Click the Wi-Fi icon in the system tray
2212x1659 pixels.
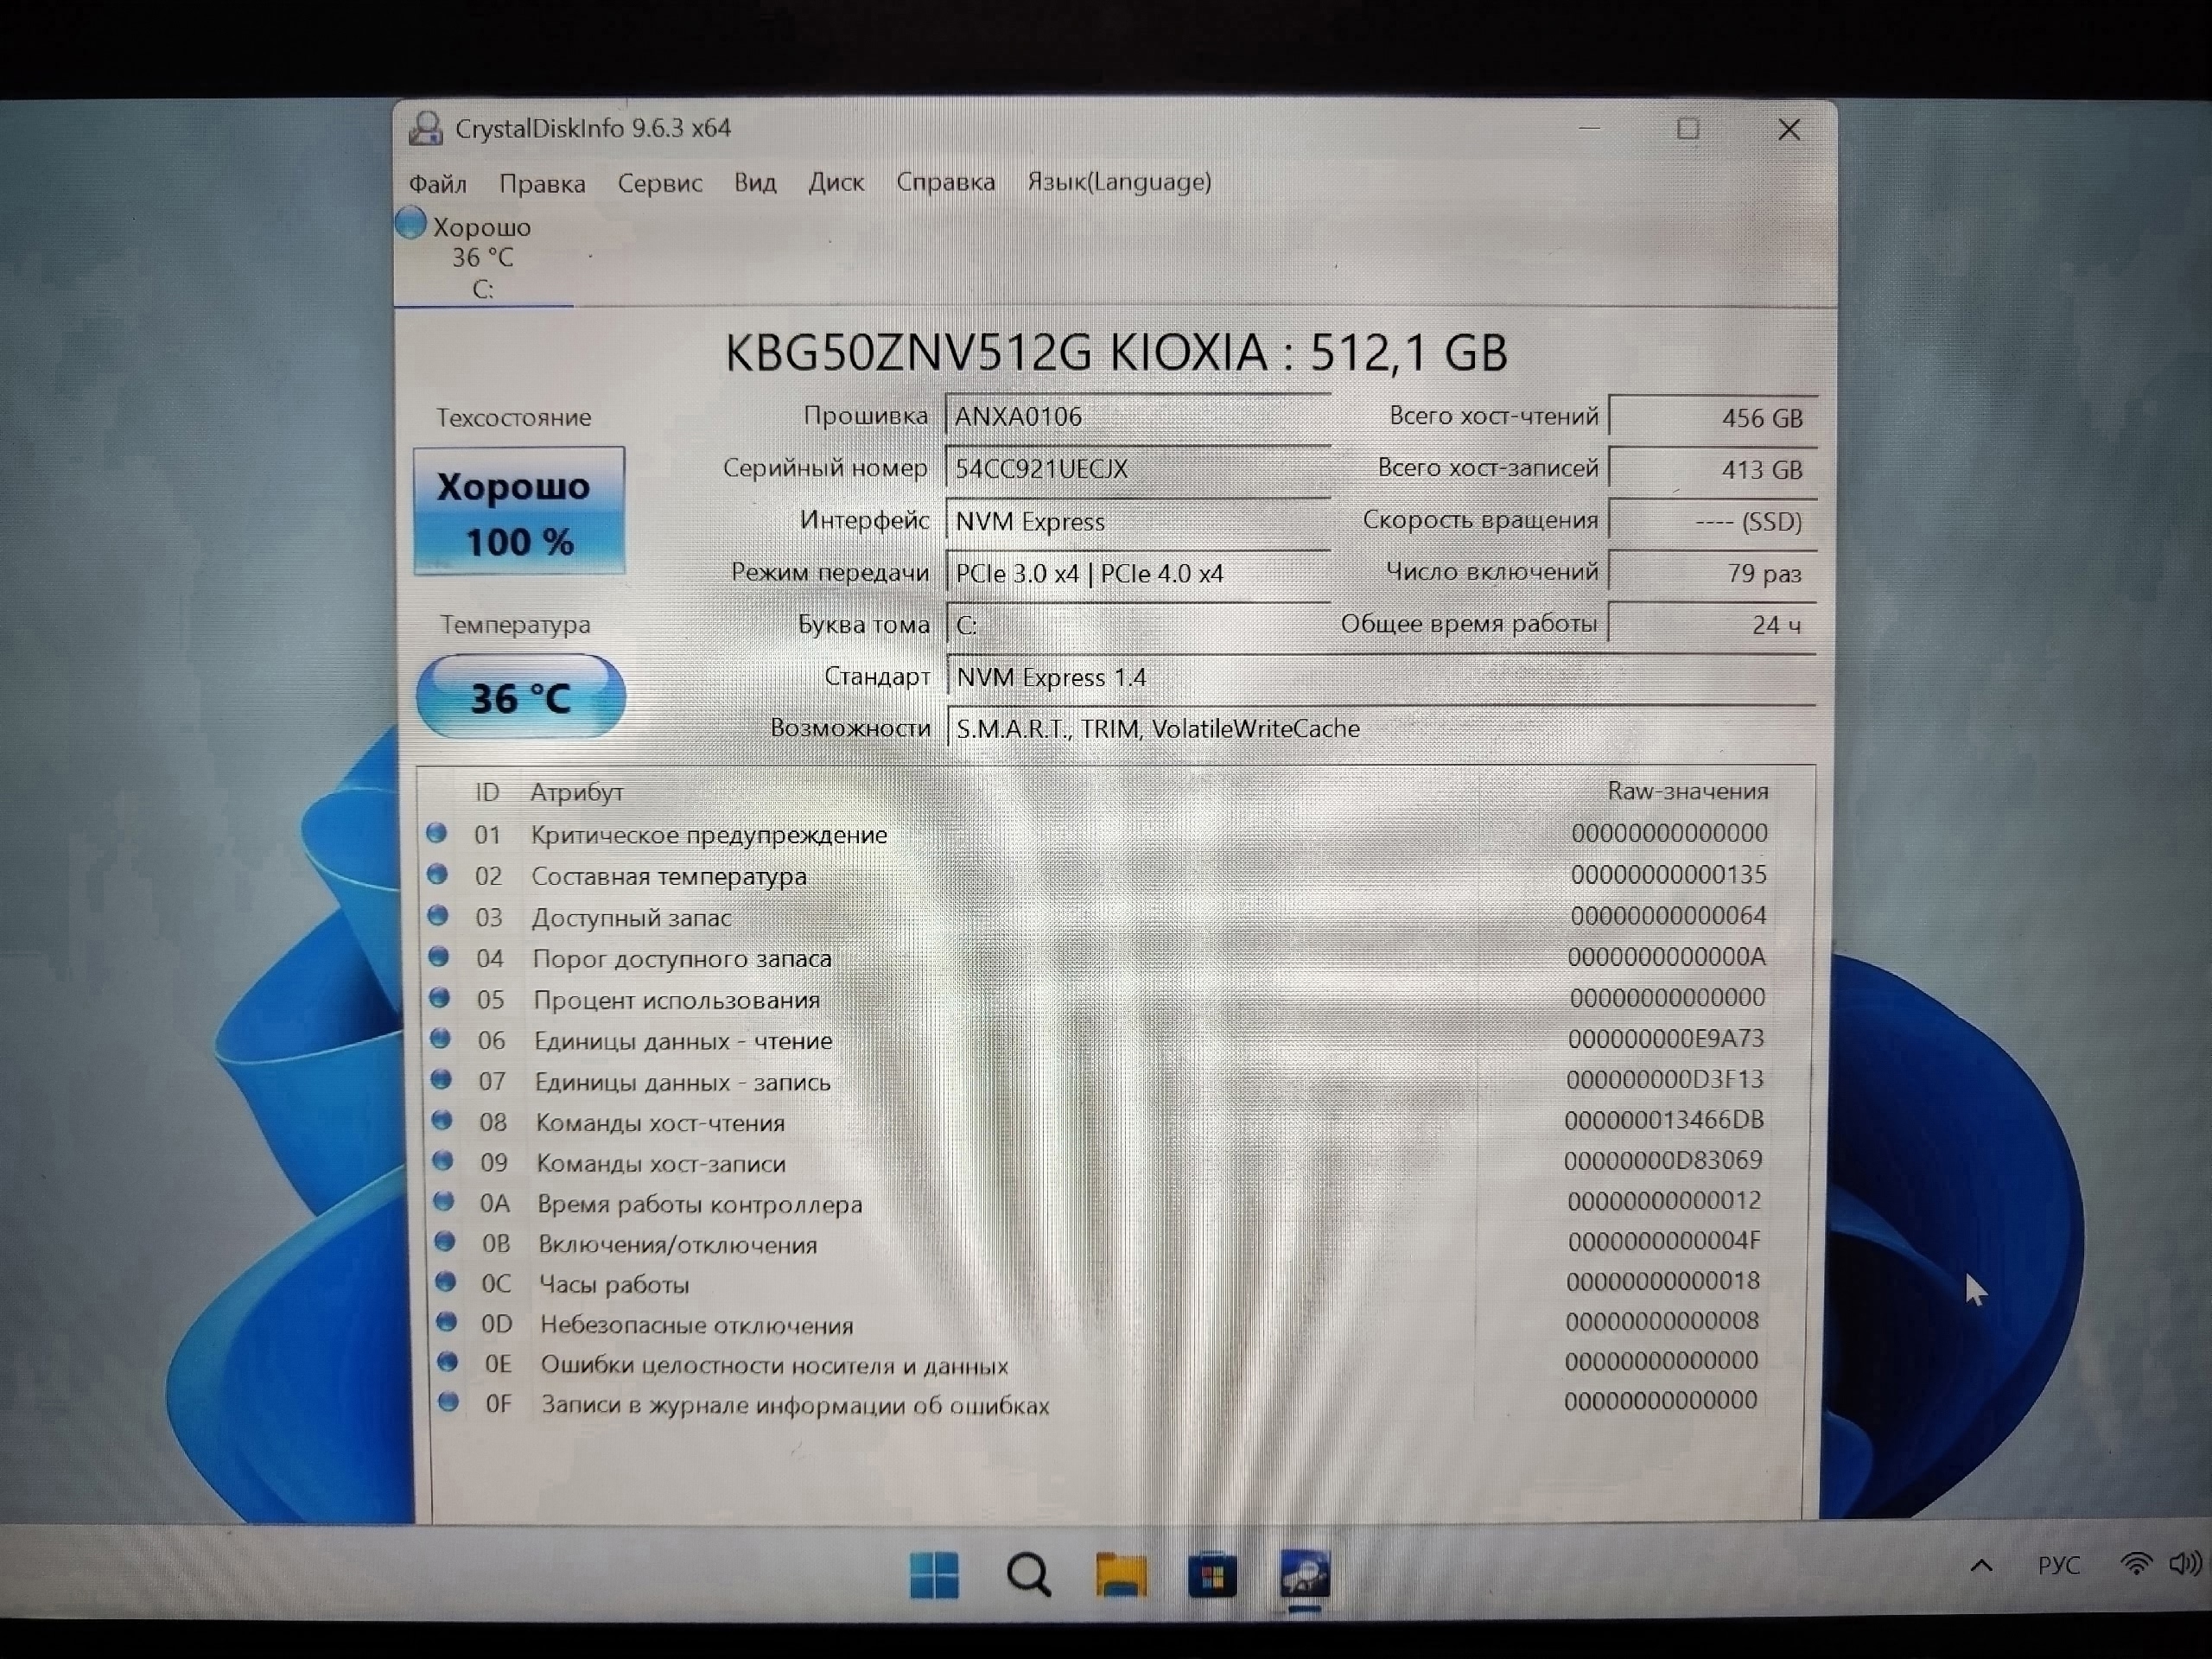[2136, 1565]
